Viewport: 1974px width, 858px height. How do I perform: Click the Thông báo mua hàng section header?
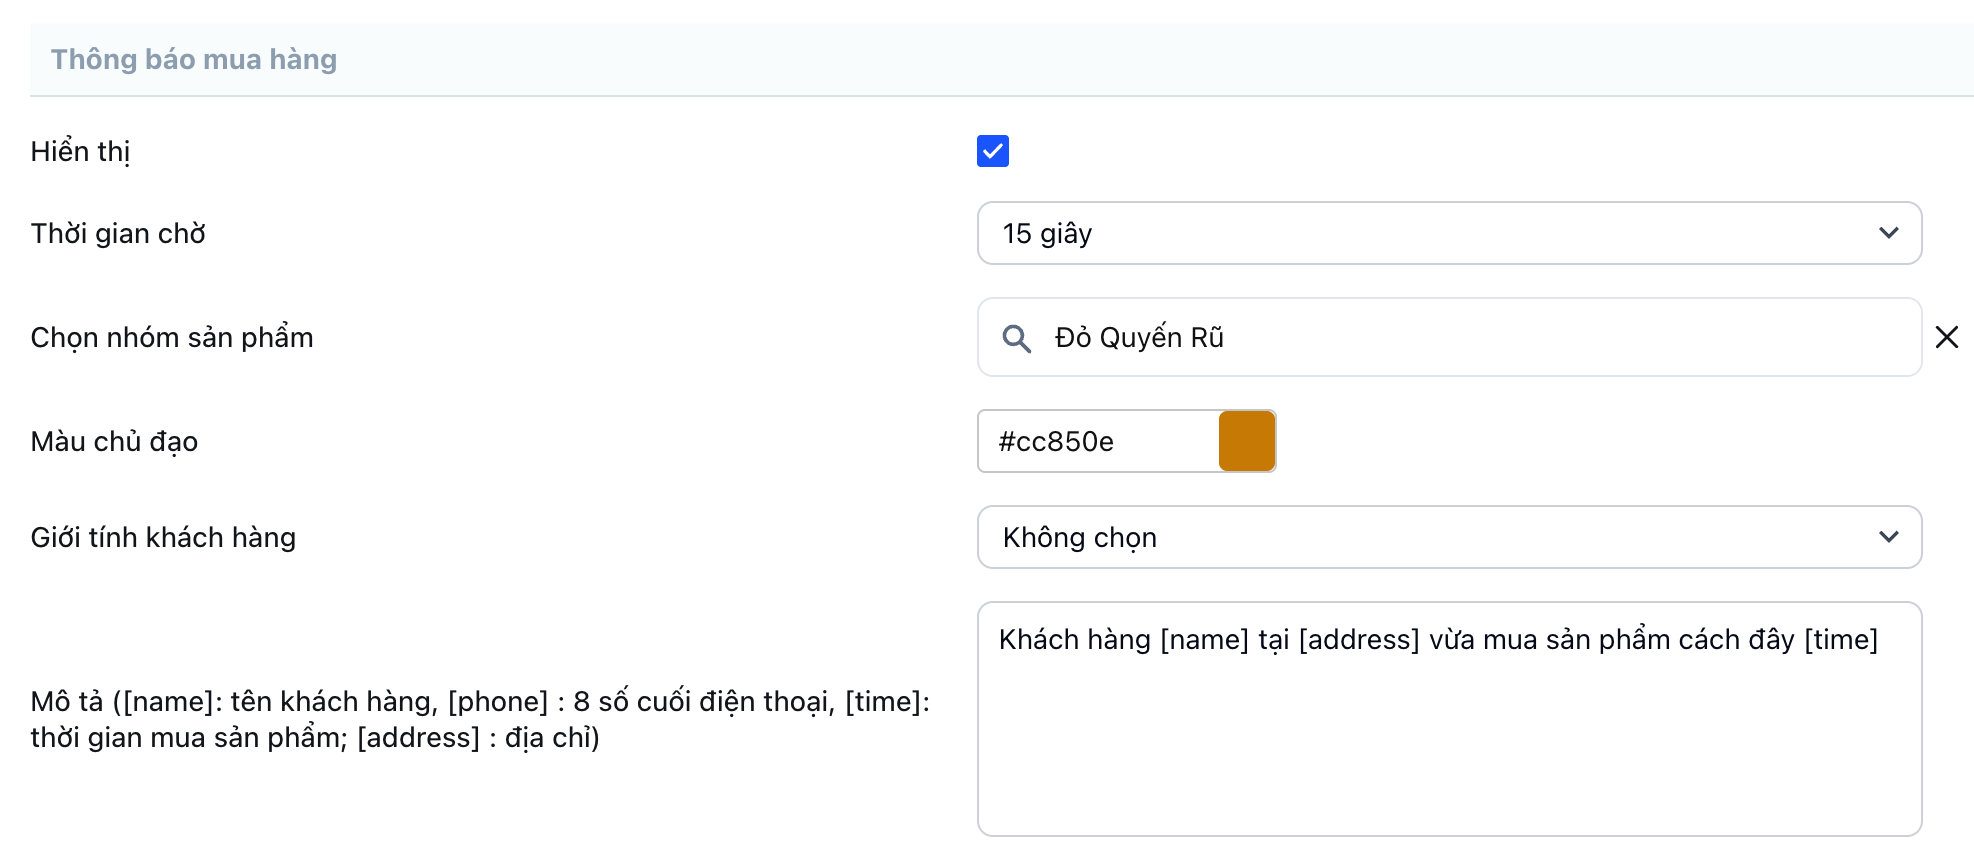pyautogui.click(x=194, y=60)
